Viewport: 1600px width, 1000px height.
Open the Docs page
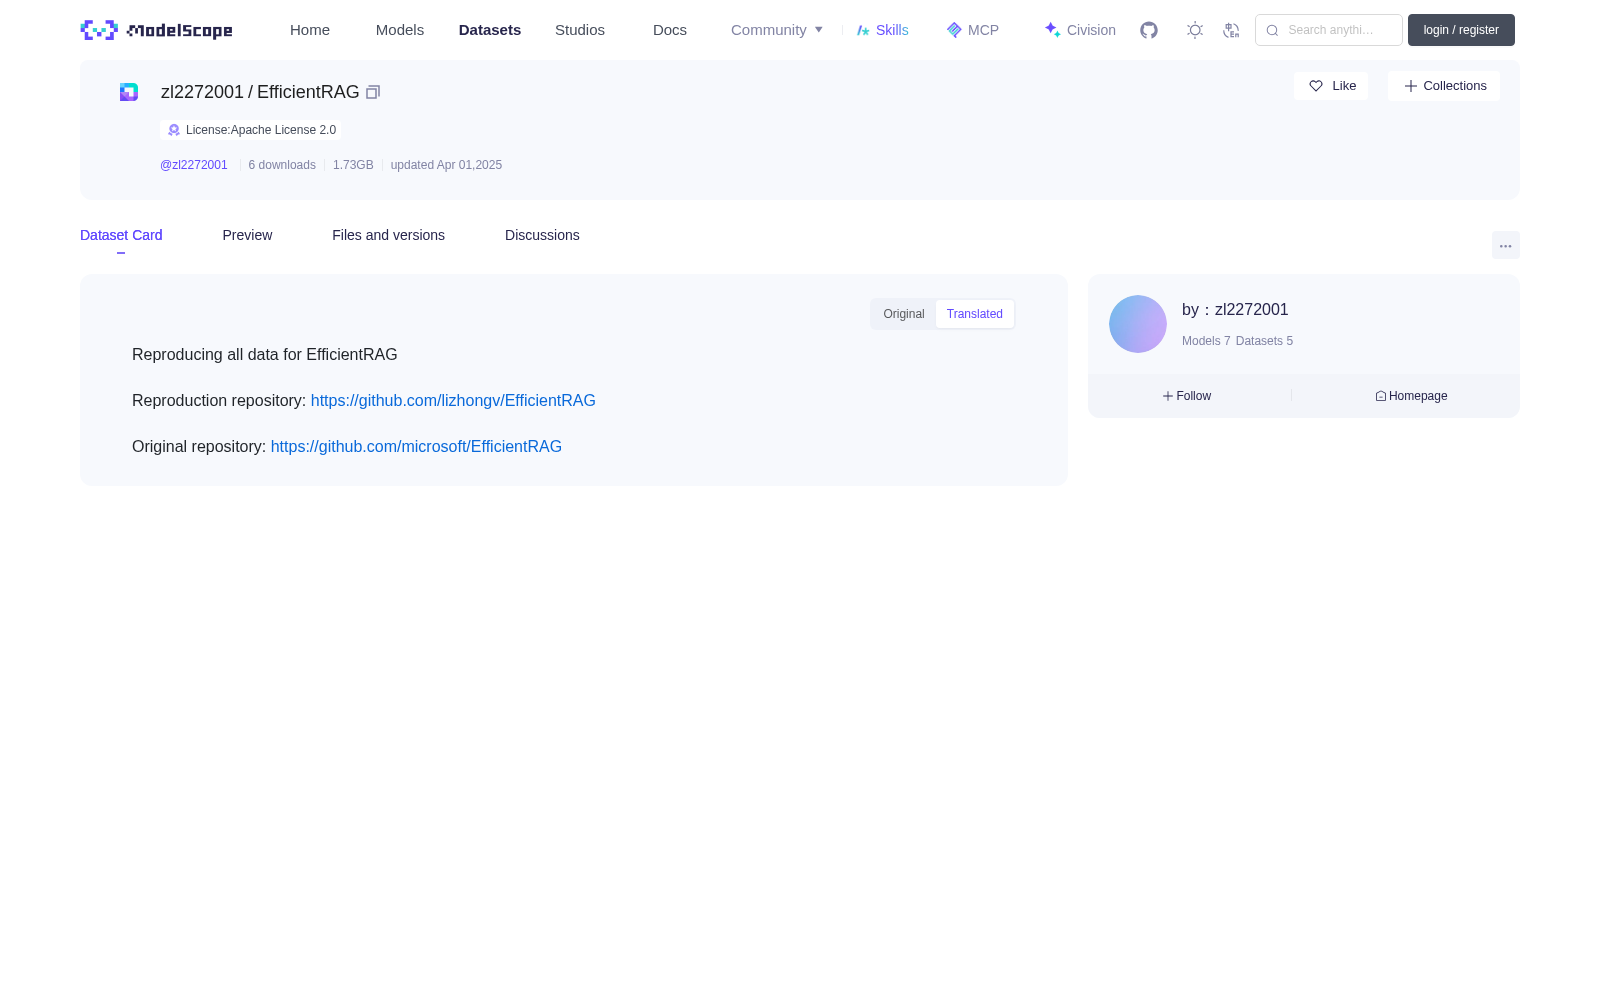pyautogui.click(x=670, y=30)
